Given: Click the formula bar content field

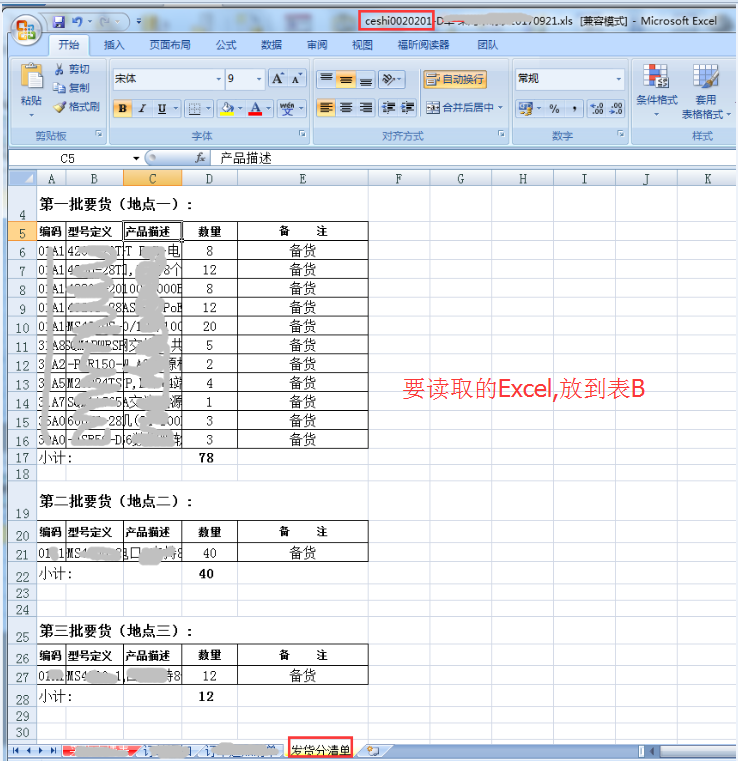Looking at the screenshot, I should [476, 158].
